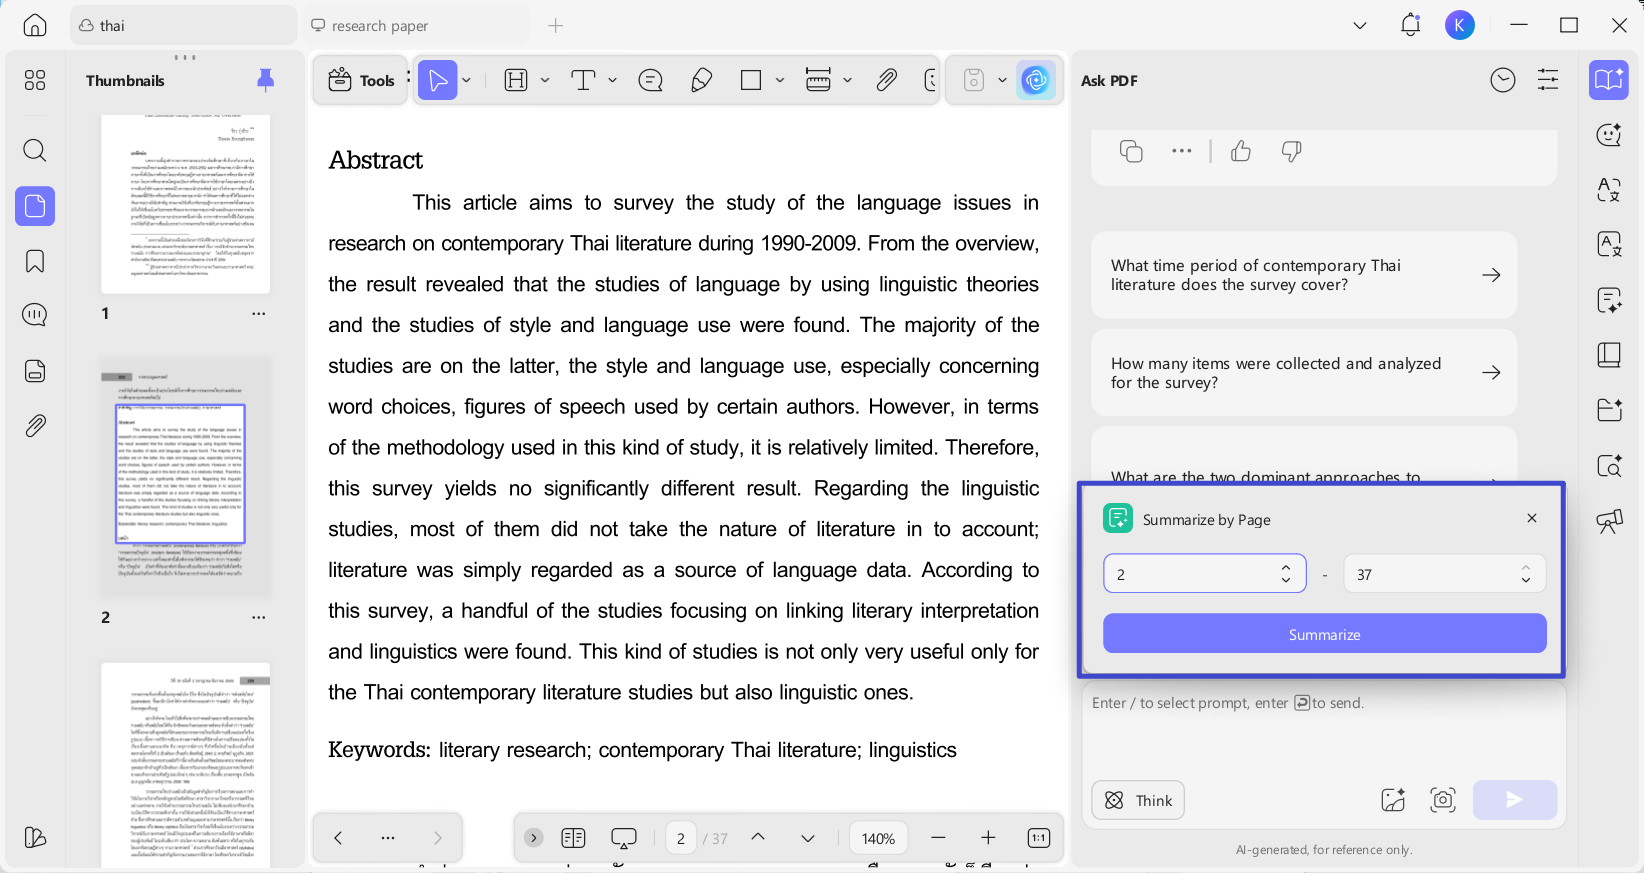Select the Thumbnails panel icon
Screen dimensions: 1644x873
(35, 206)
